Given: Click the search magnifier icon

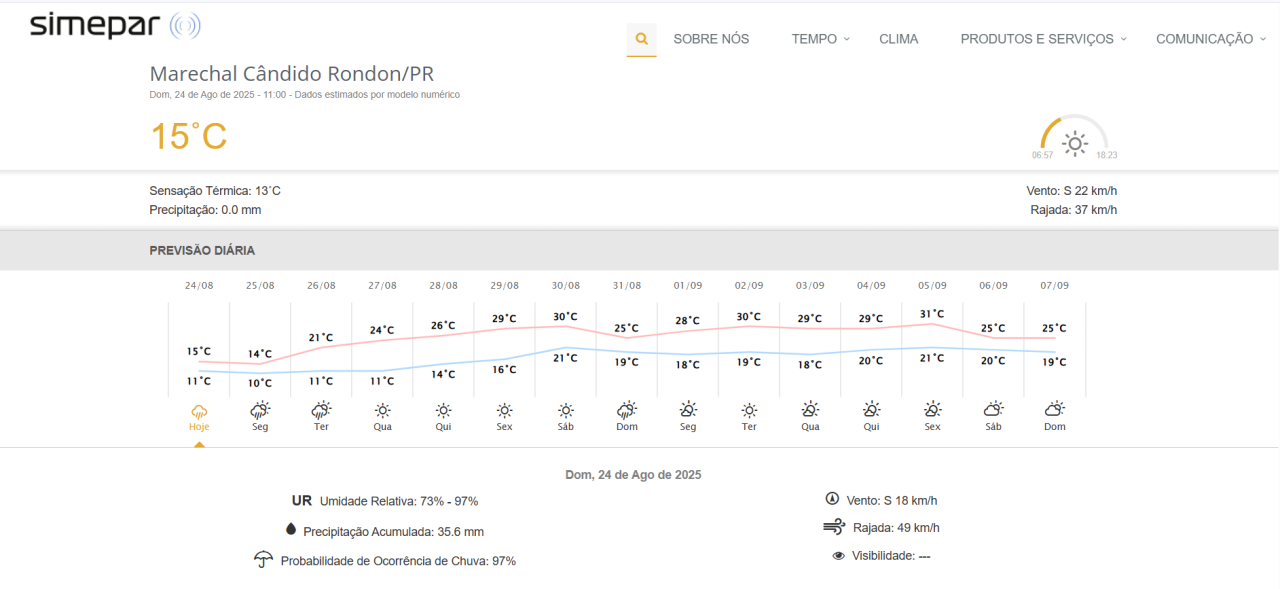Looking at the screenshot, I should point(641,39).
